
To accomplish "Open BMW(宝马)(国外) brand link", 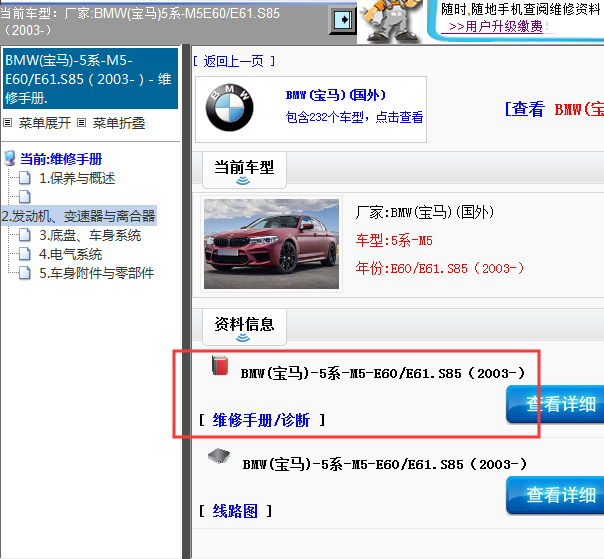I will [x=336, y=95].
